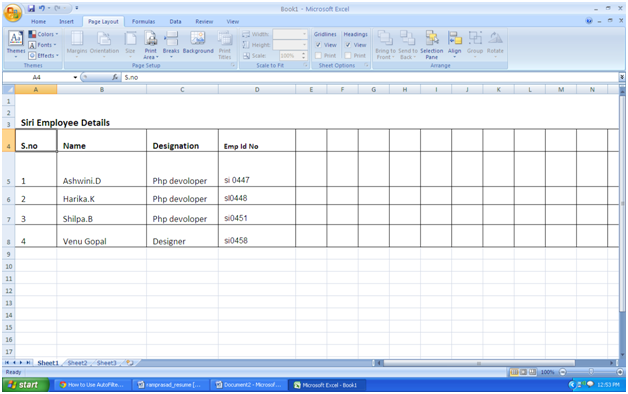Open the Themes gallery icon
This screenshot has width=628, height=394.
[15, 37]
